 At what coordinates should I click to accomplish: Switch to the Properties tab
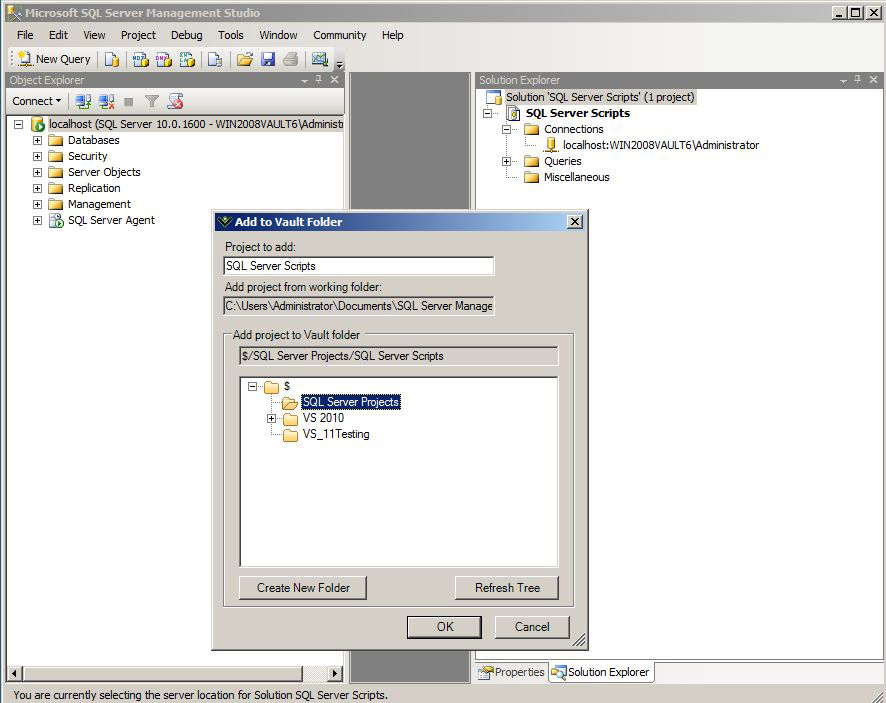pyautogui.click(x=511, y=672)
